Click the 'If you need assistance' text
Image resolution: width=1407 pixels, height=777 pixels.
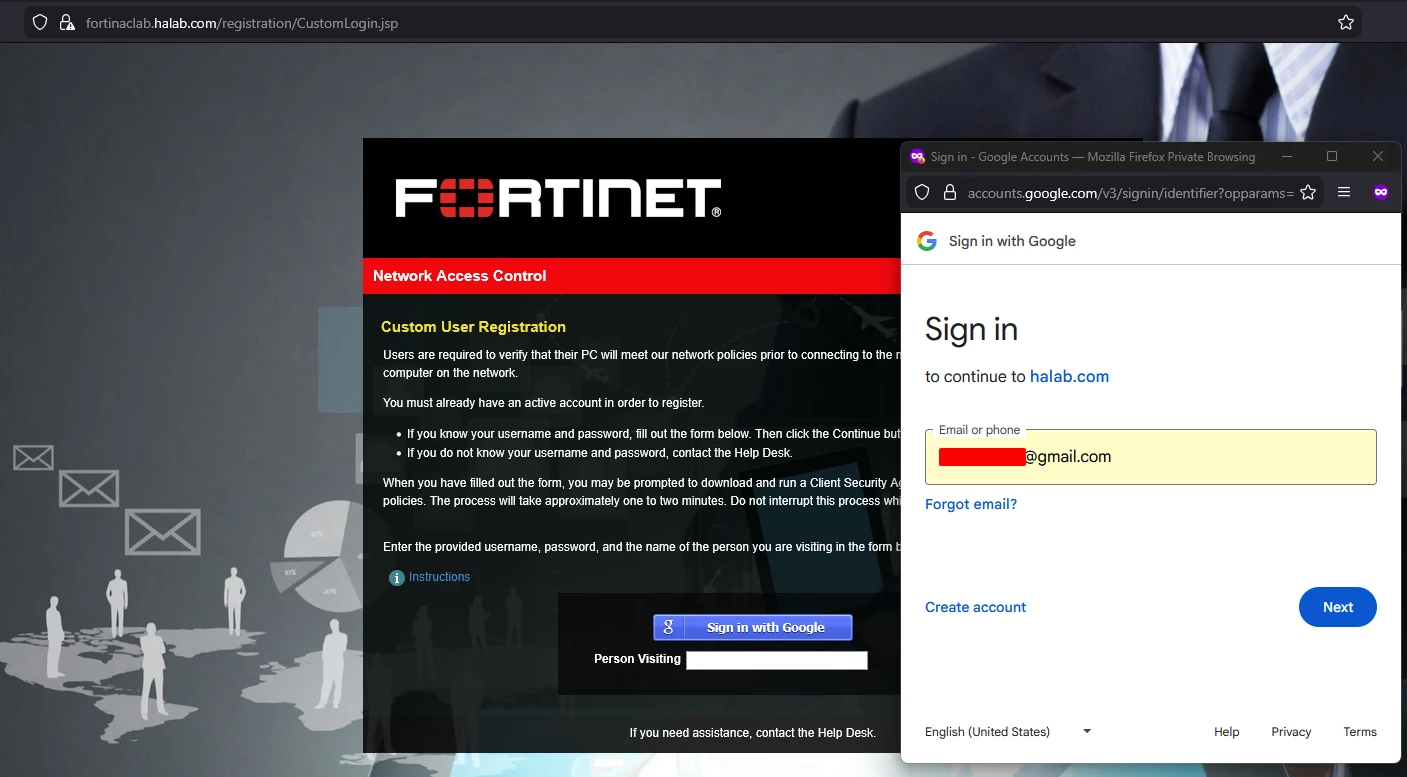tap(752, 733)
